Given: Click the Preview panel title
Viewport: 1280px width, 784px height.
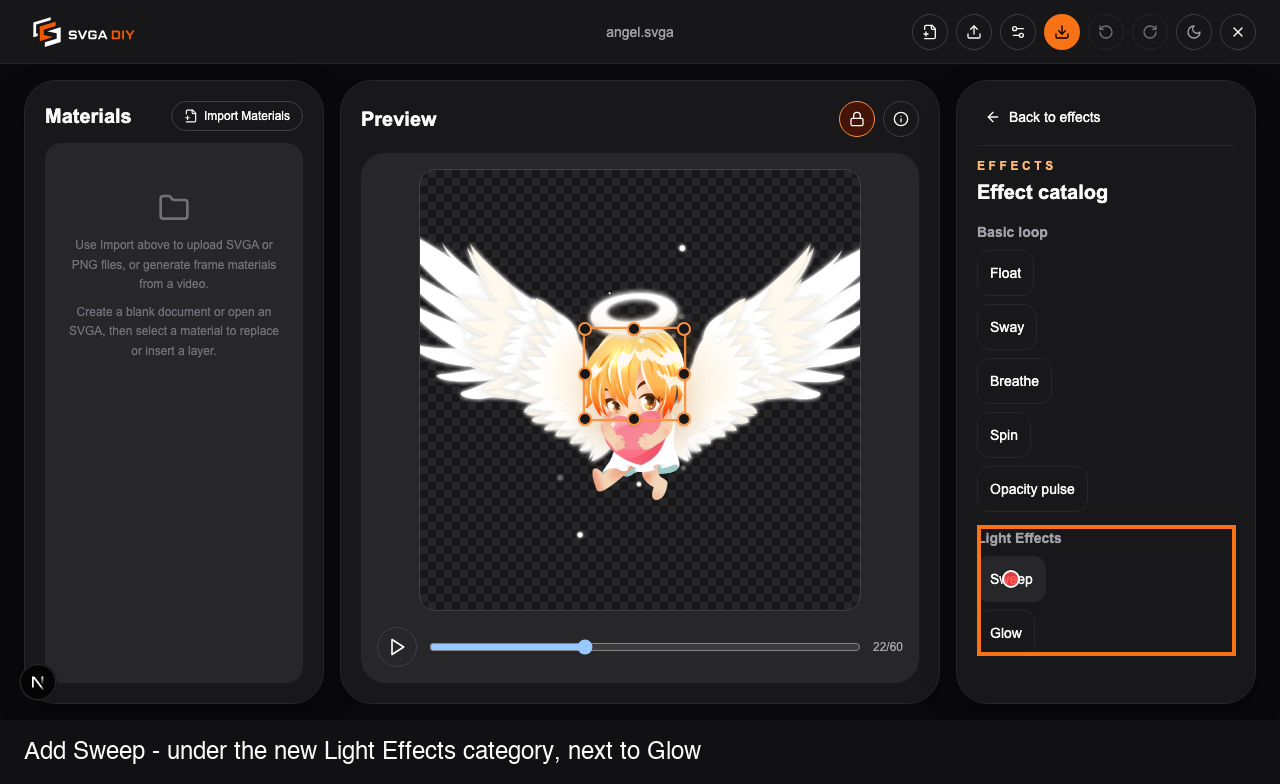Looking at the screenshot, I should click(399, 119).
